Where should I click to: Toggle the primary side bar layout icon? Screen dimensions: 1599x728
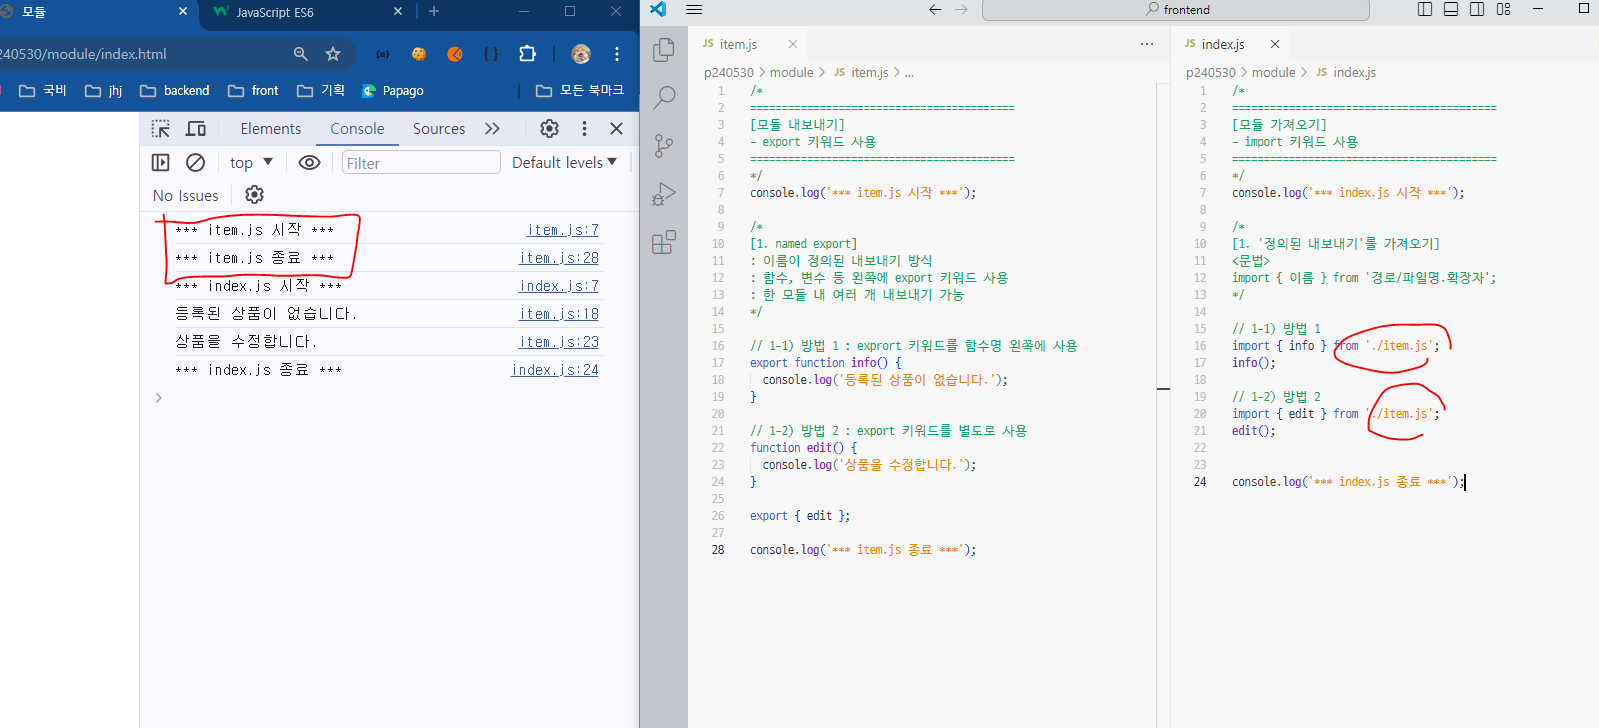[1425, 9]
